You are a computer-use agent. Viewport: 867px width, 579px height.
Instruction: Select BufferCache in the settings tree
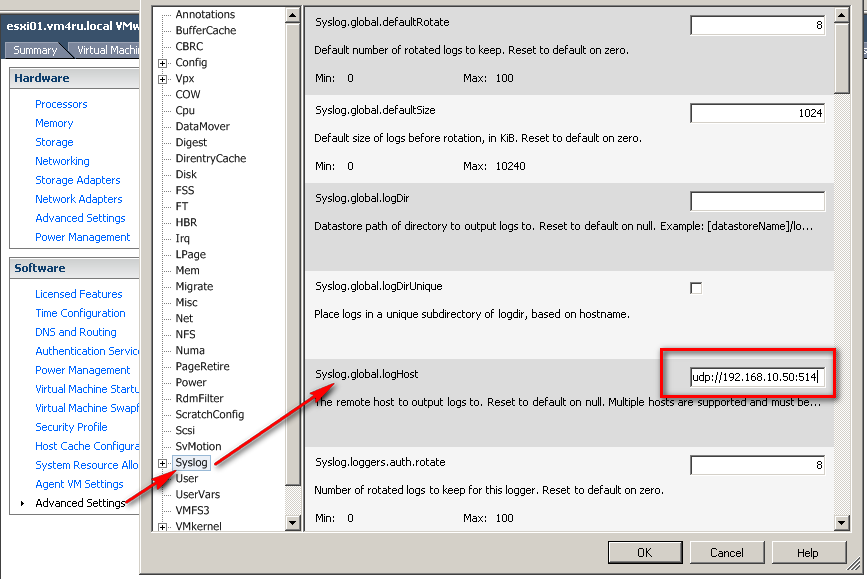click(206, 30)
